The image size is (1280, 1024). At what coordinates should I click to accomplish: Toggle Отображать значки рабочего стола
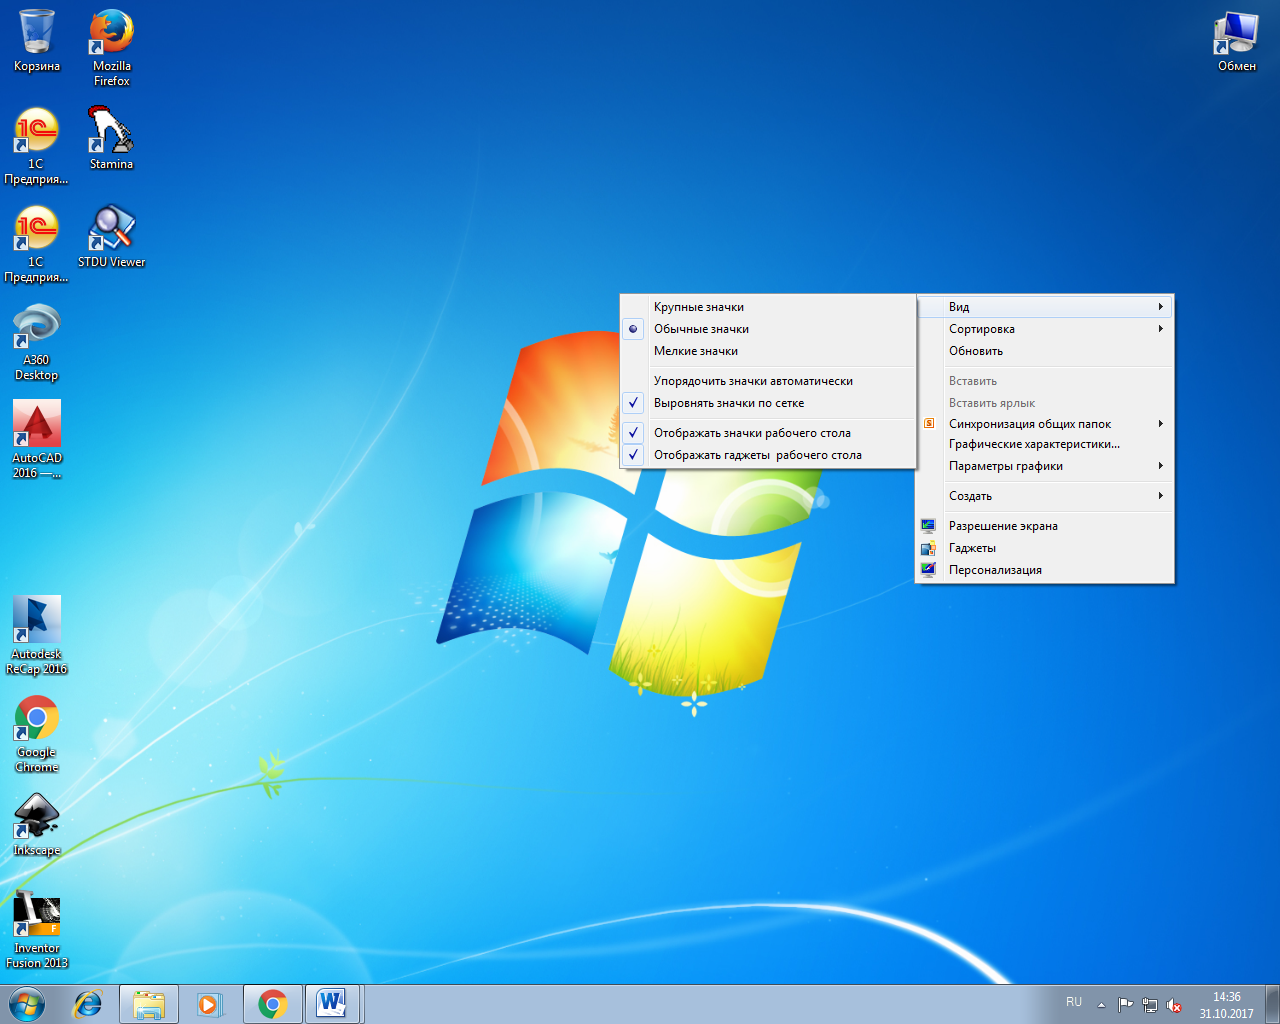coord(768,433)
